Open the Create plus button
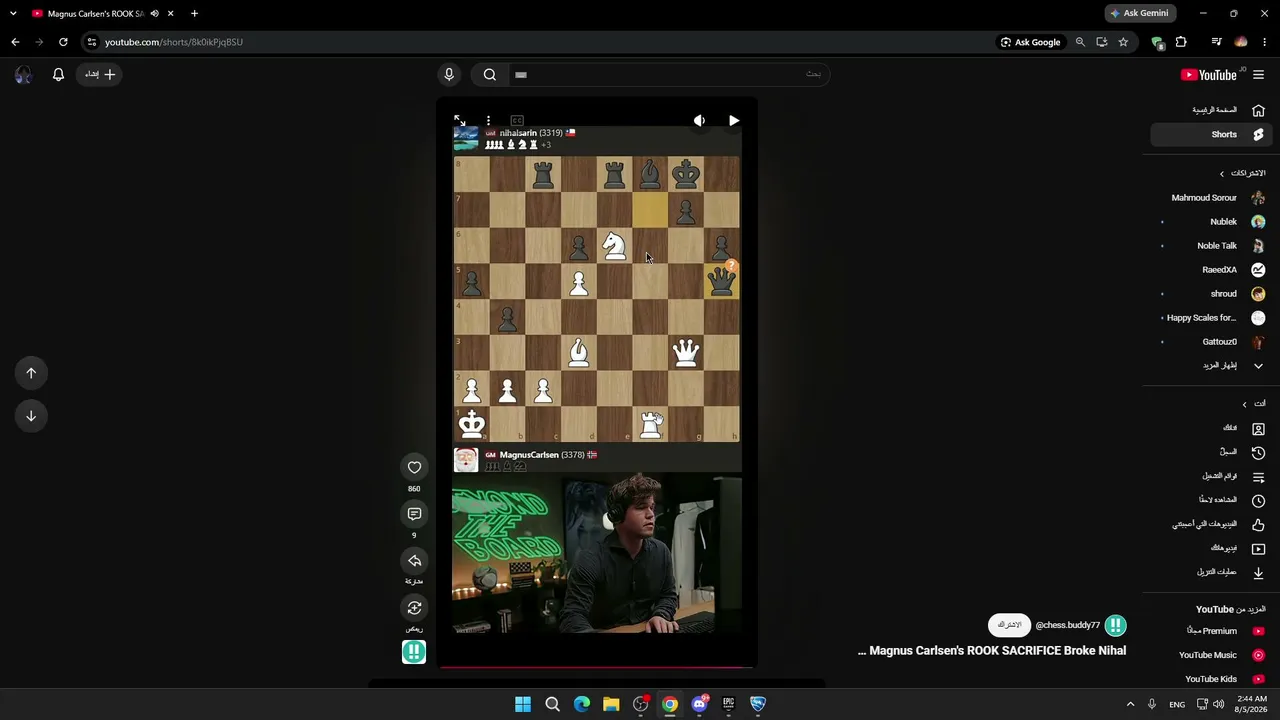Image resolution: width=1280 pixels, height=720 pixels. pos(99,74)
